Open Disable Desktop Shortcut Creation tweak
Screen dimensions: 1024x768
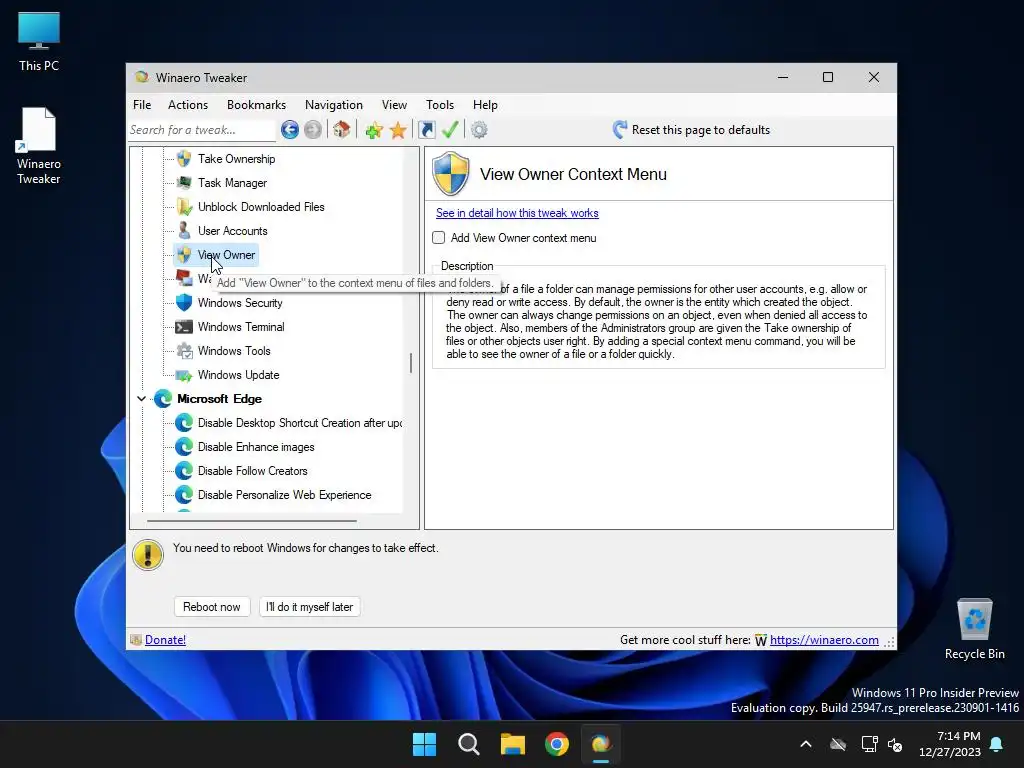[300, 423]
